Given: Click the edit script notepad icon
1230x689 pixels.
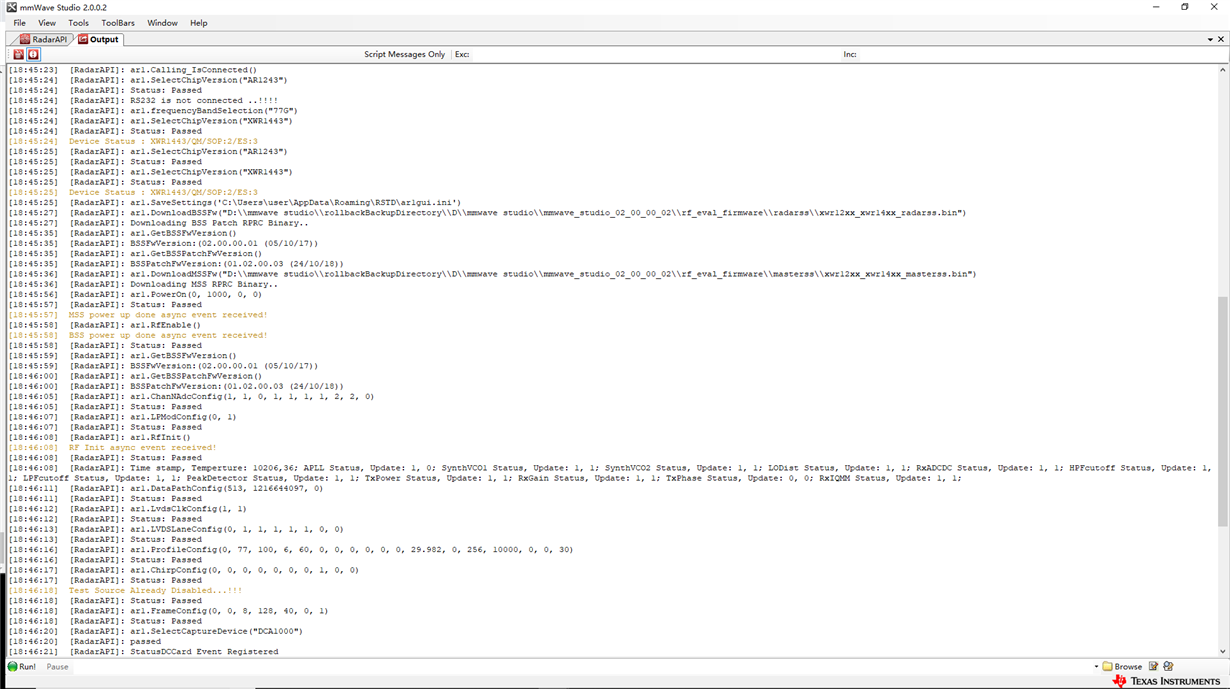Looking at the screenshot, I should click(x=1153, y=666).
